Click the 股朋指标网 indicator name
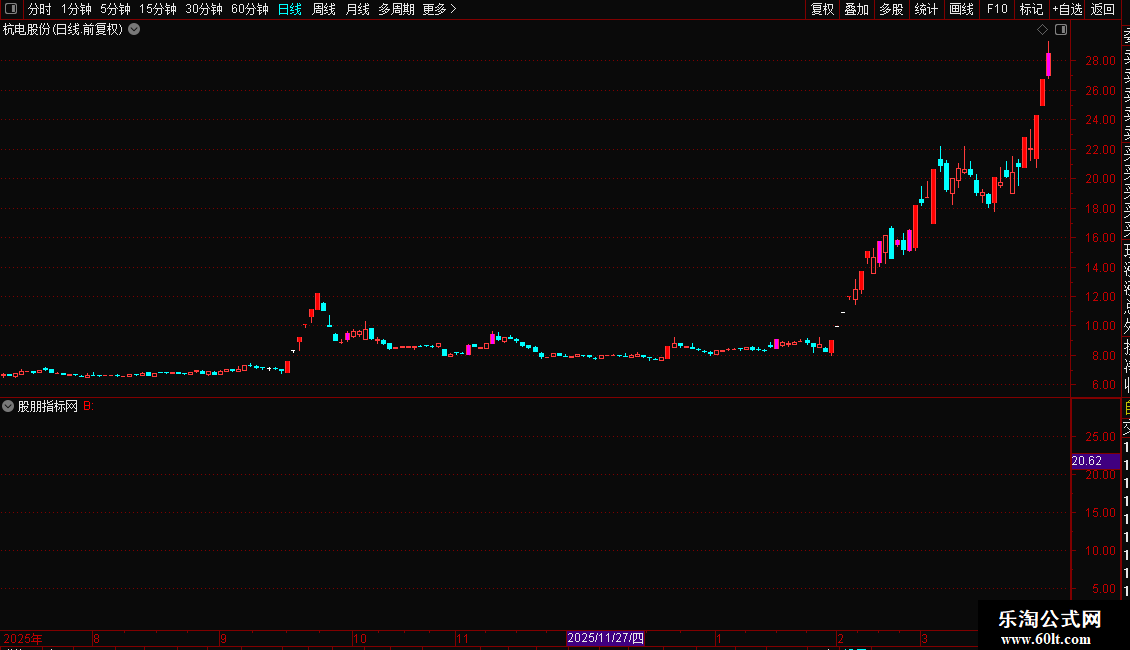This screenshot has width=1130, height=650. tap(48, 406)
